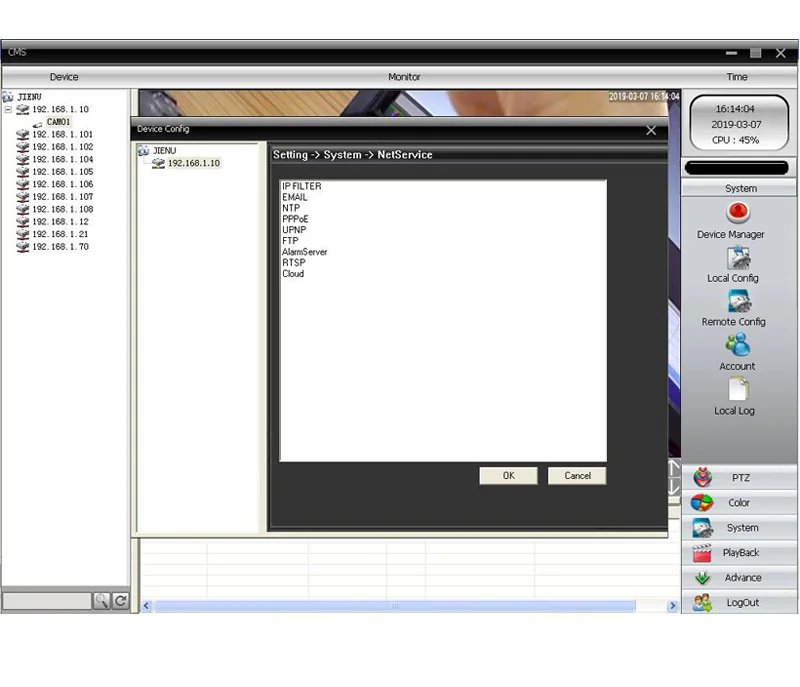Open System panel at bottom right
The height and width of the screenshot is (687, 800).
(x=739, y=527)
